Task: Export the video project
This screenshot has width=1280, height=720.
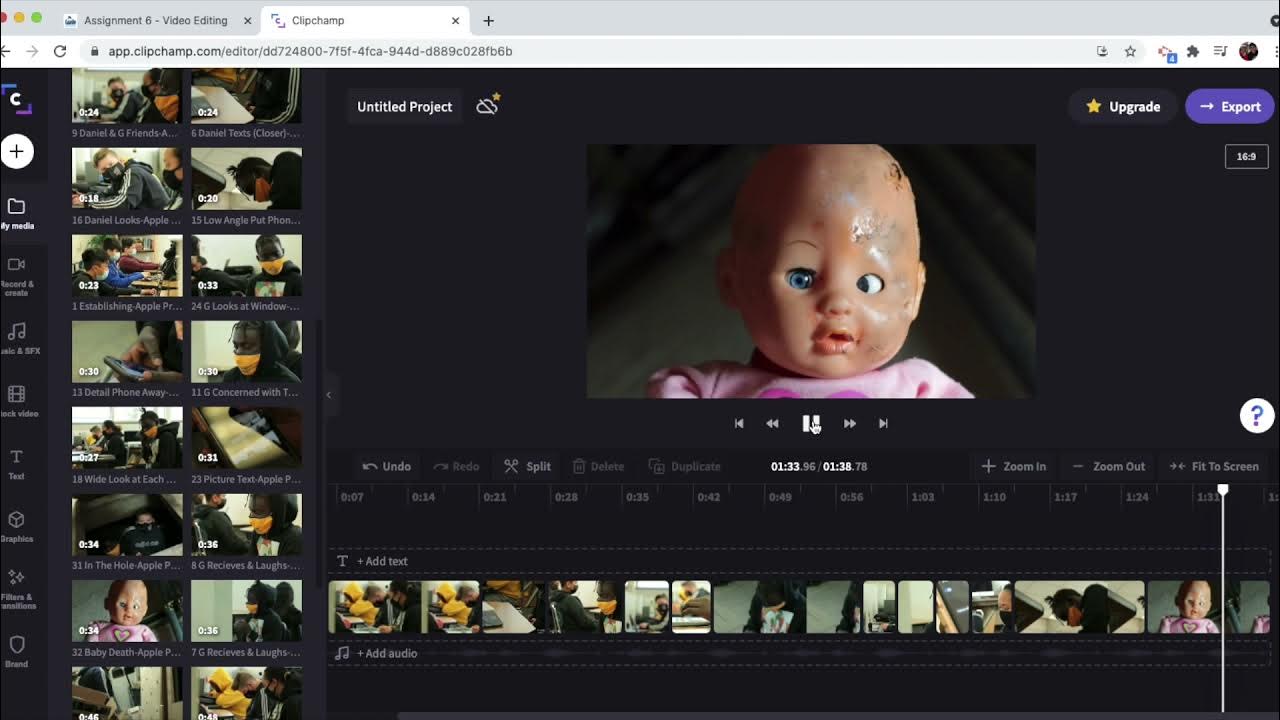Action: click(x=1230, y=106)
